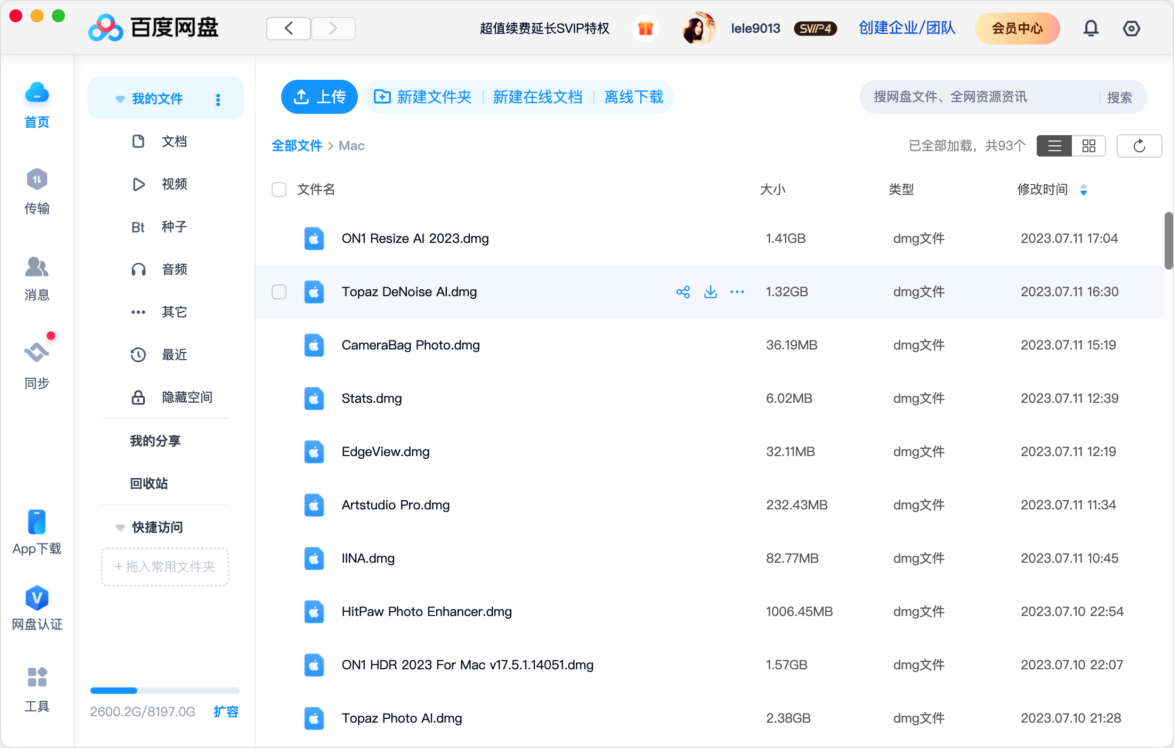Click the 上传 upload button
The image size is (1174, 748).
coord(320,97)
